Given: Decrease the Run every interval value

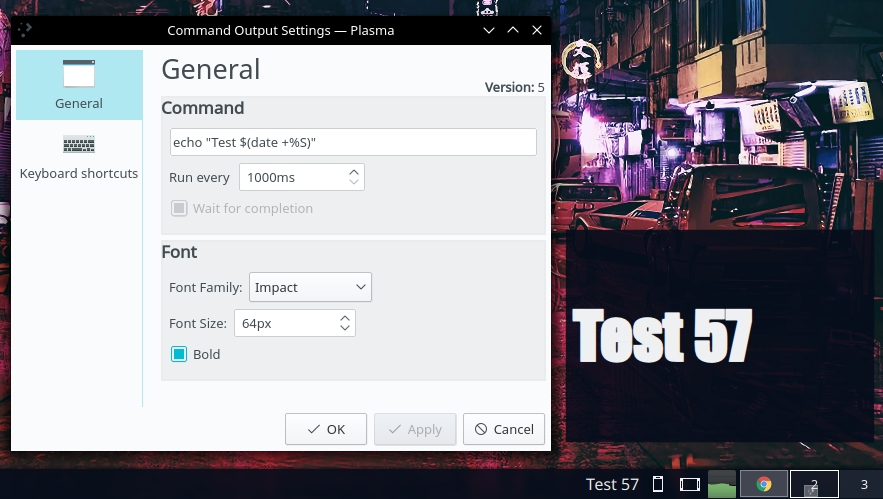Looking at the screenshot, I should coord(354,182).
